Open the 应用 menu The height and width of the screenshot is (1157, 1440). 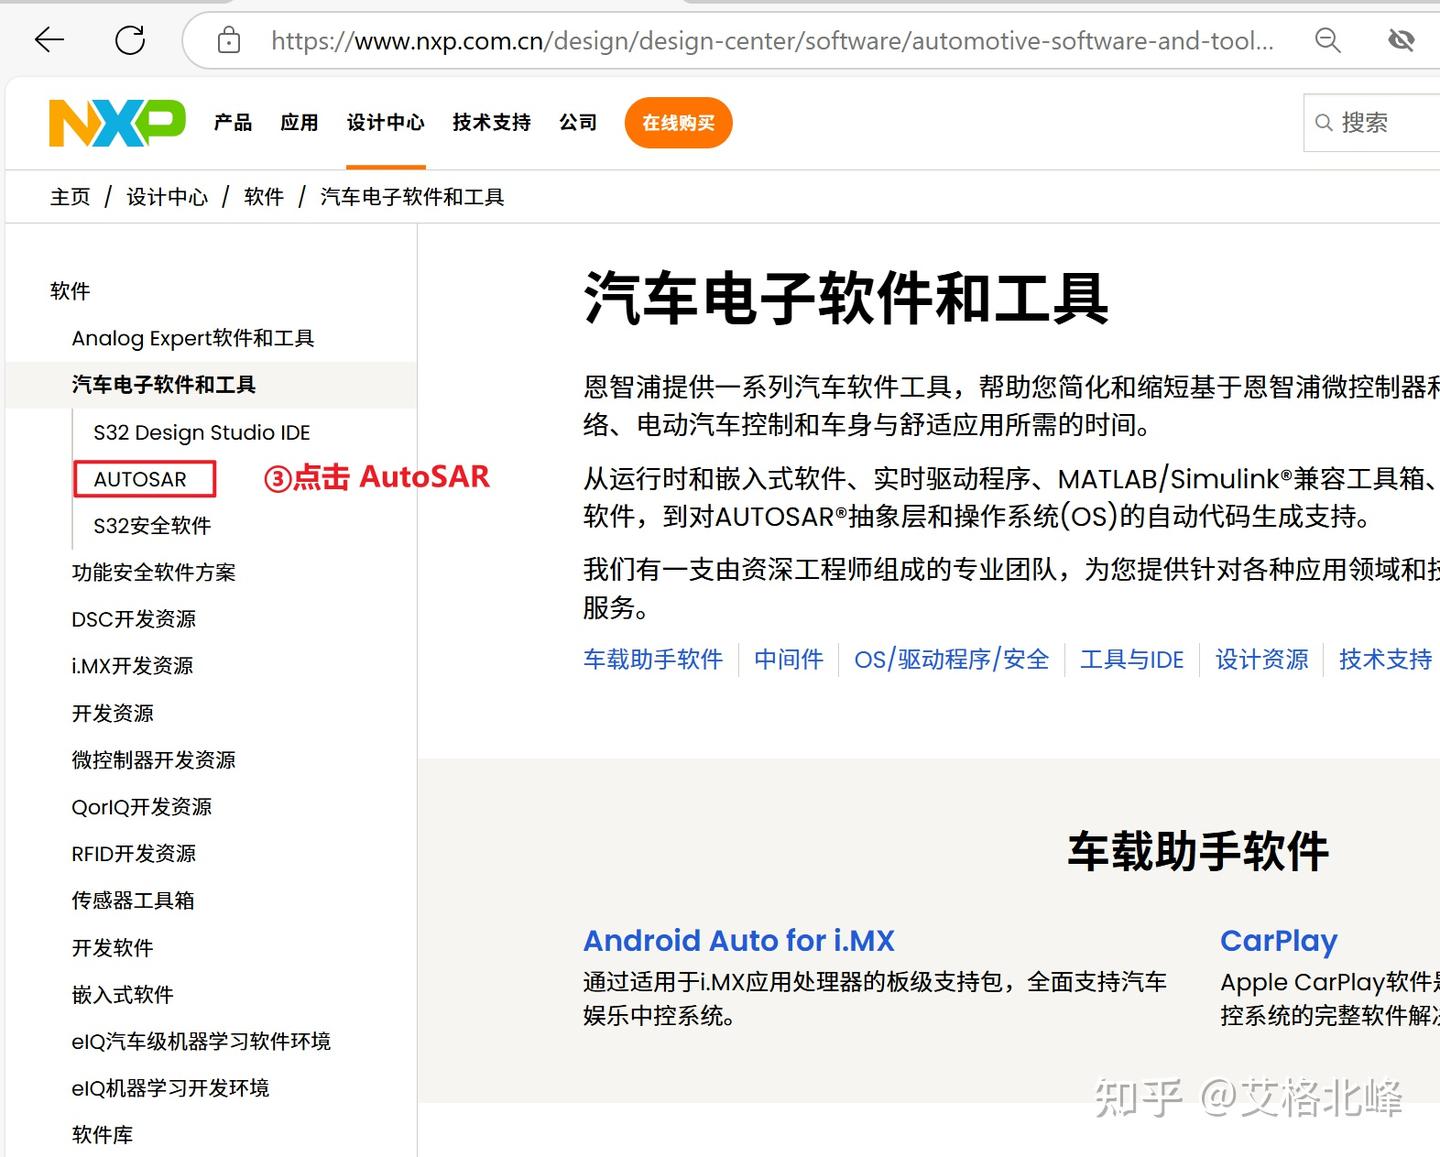(298, 122)
